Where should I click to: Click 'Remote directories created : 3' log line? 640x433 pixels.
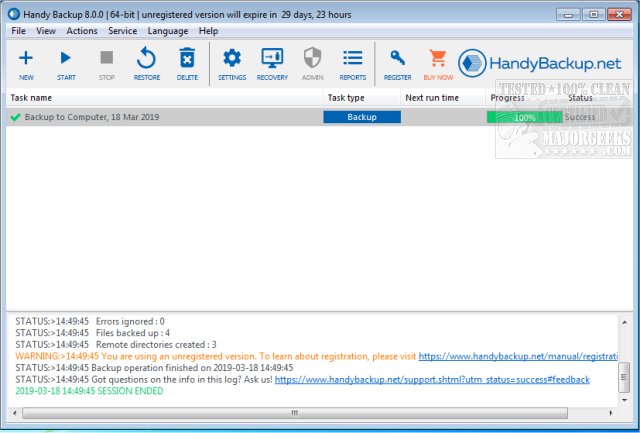pos(116,345)
